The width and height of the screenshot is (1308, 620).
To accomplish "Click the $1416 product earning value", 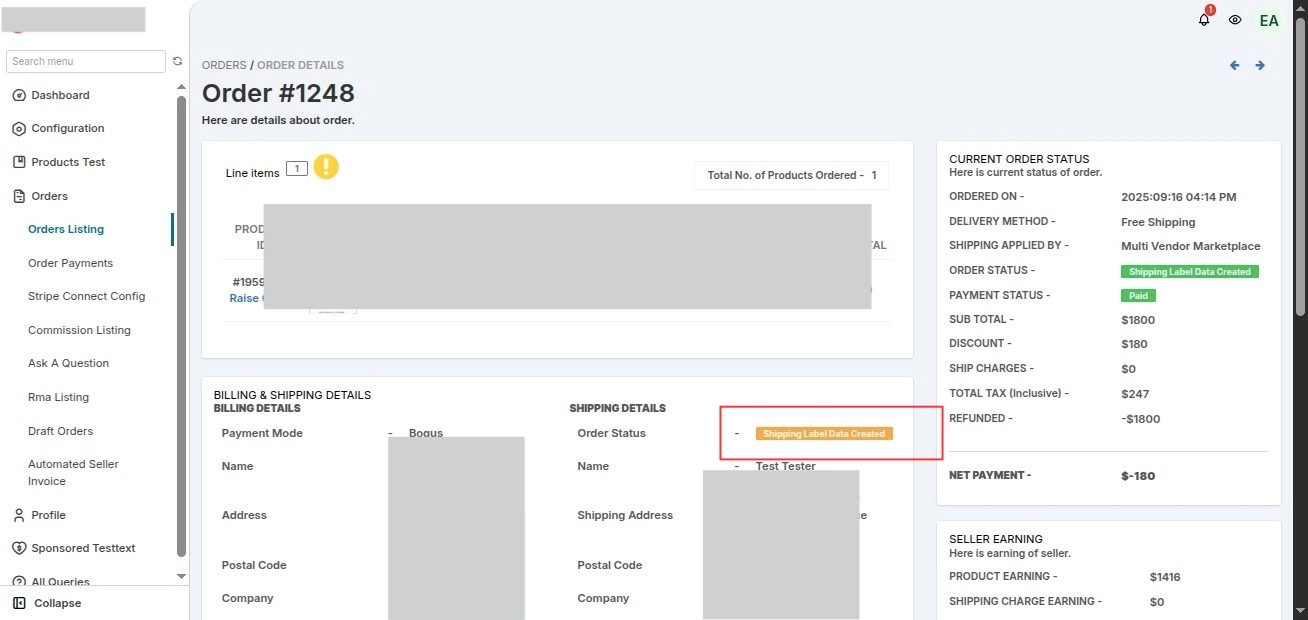I will click(x=1165, y=577).
